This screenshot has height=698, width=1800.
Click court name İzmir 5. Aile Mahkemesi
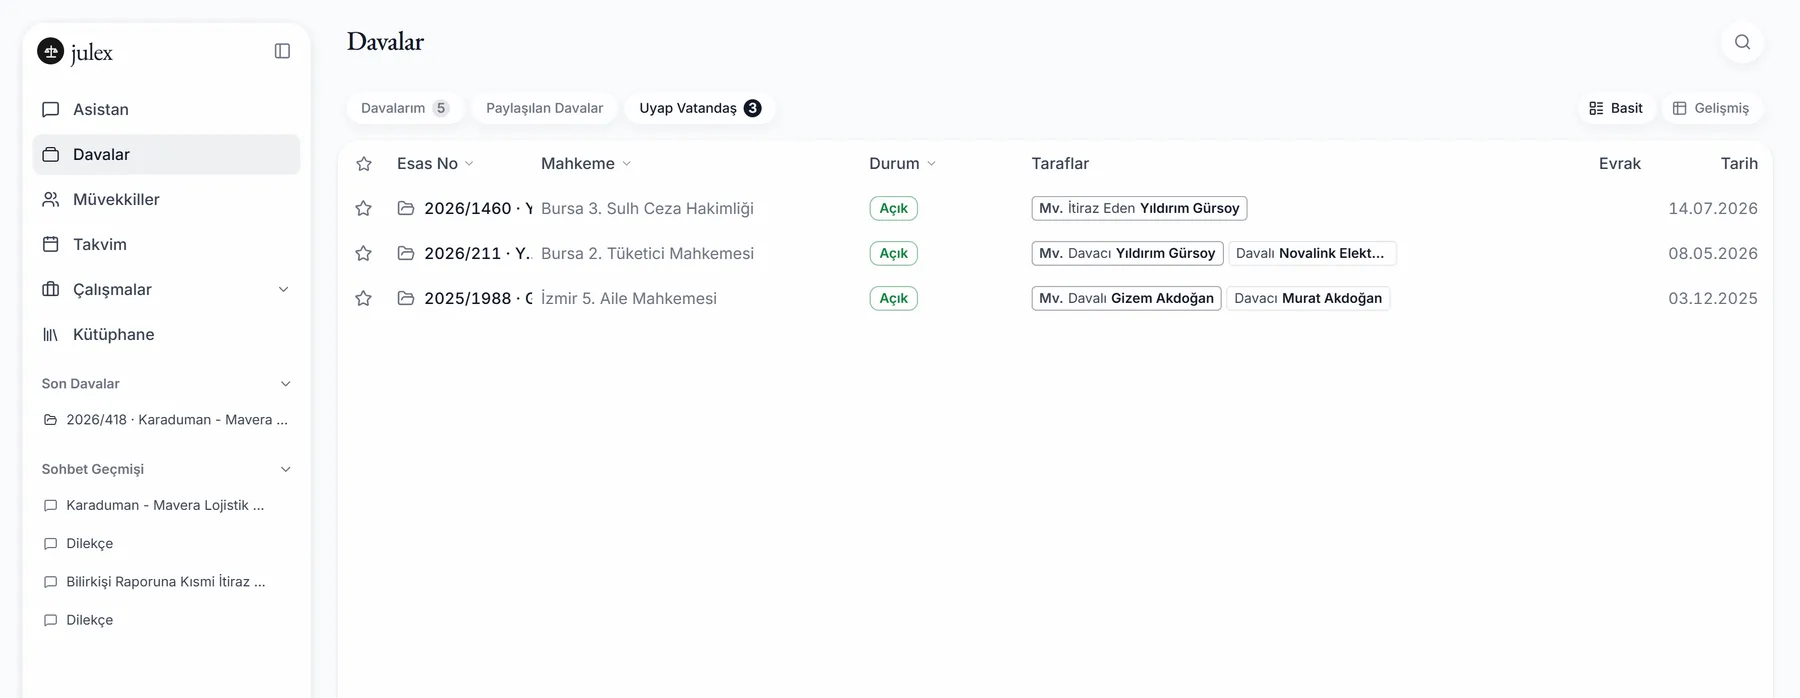coord(629,298)
